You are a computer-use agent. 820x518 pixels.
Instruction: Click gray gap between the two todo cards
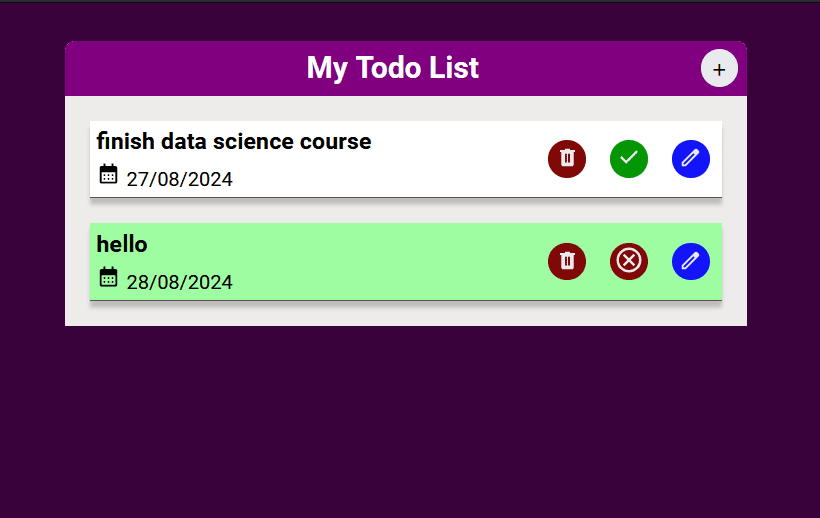(x=406, y=211)
